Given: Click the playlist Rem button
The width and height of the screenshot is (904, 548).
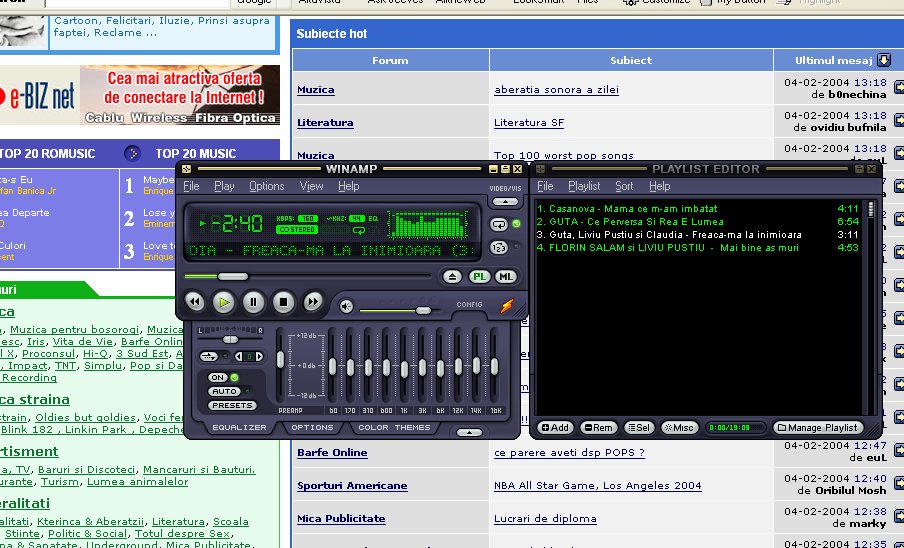Looking at the screenshot, I should point(598,428).
